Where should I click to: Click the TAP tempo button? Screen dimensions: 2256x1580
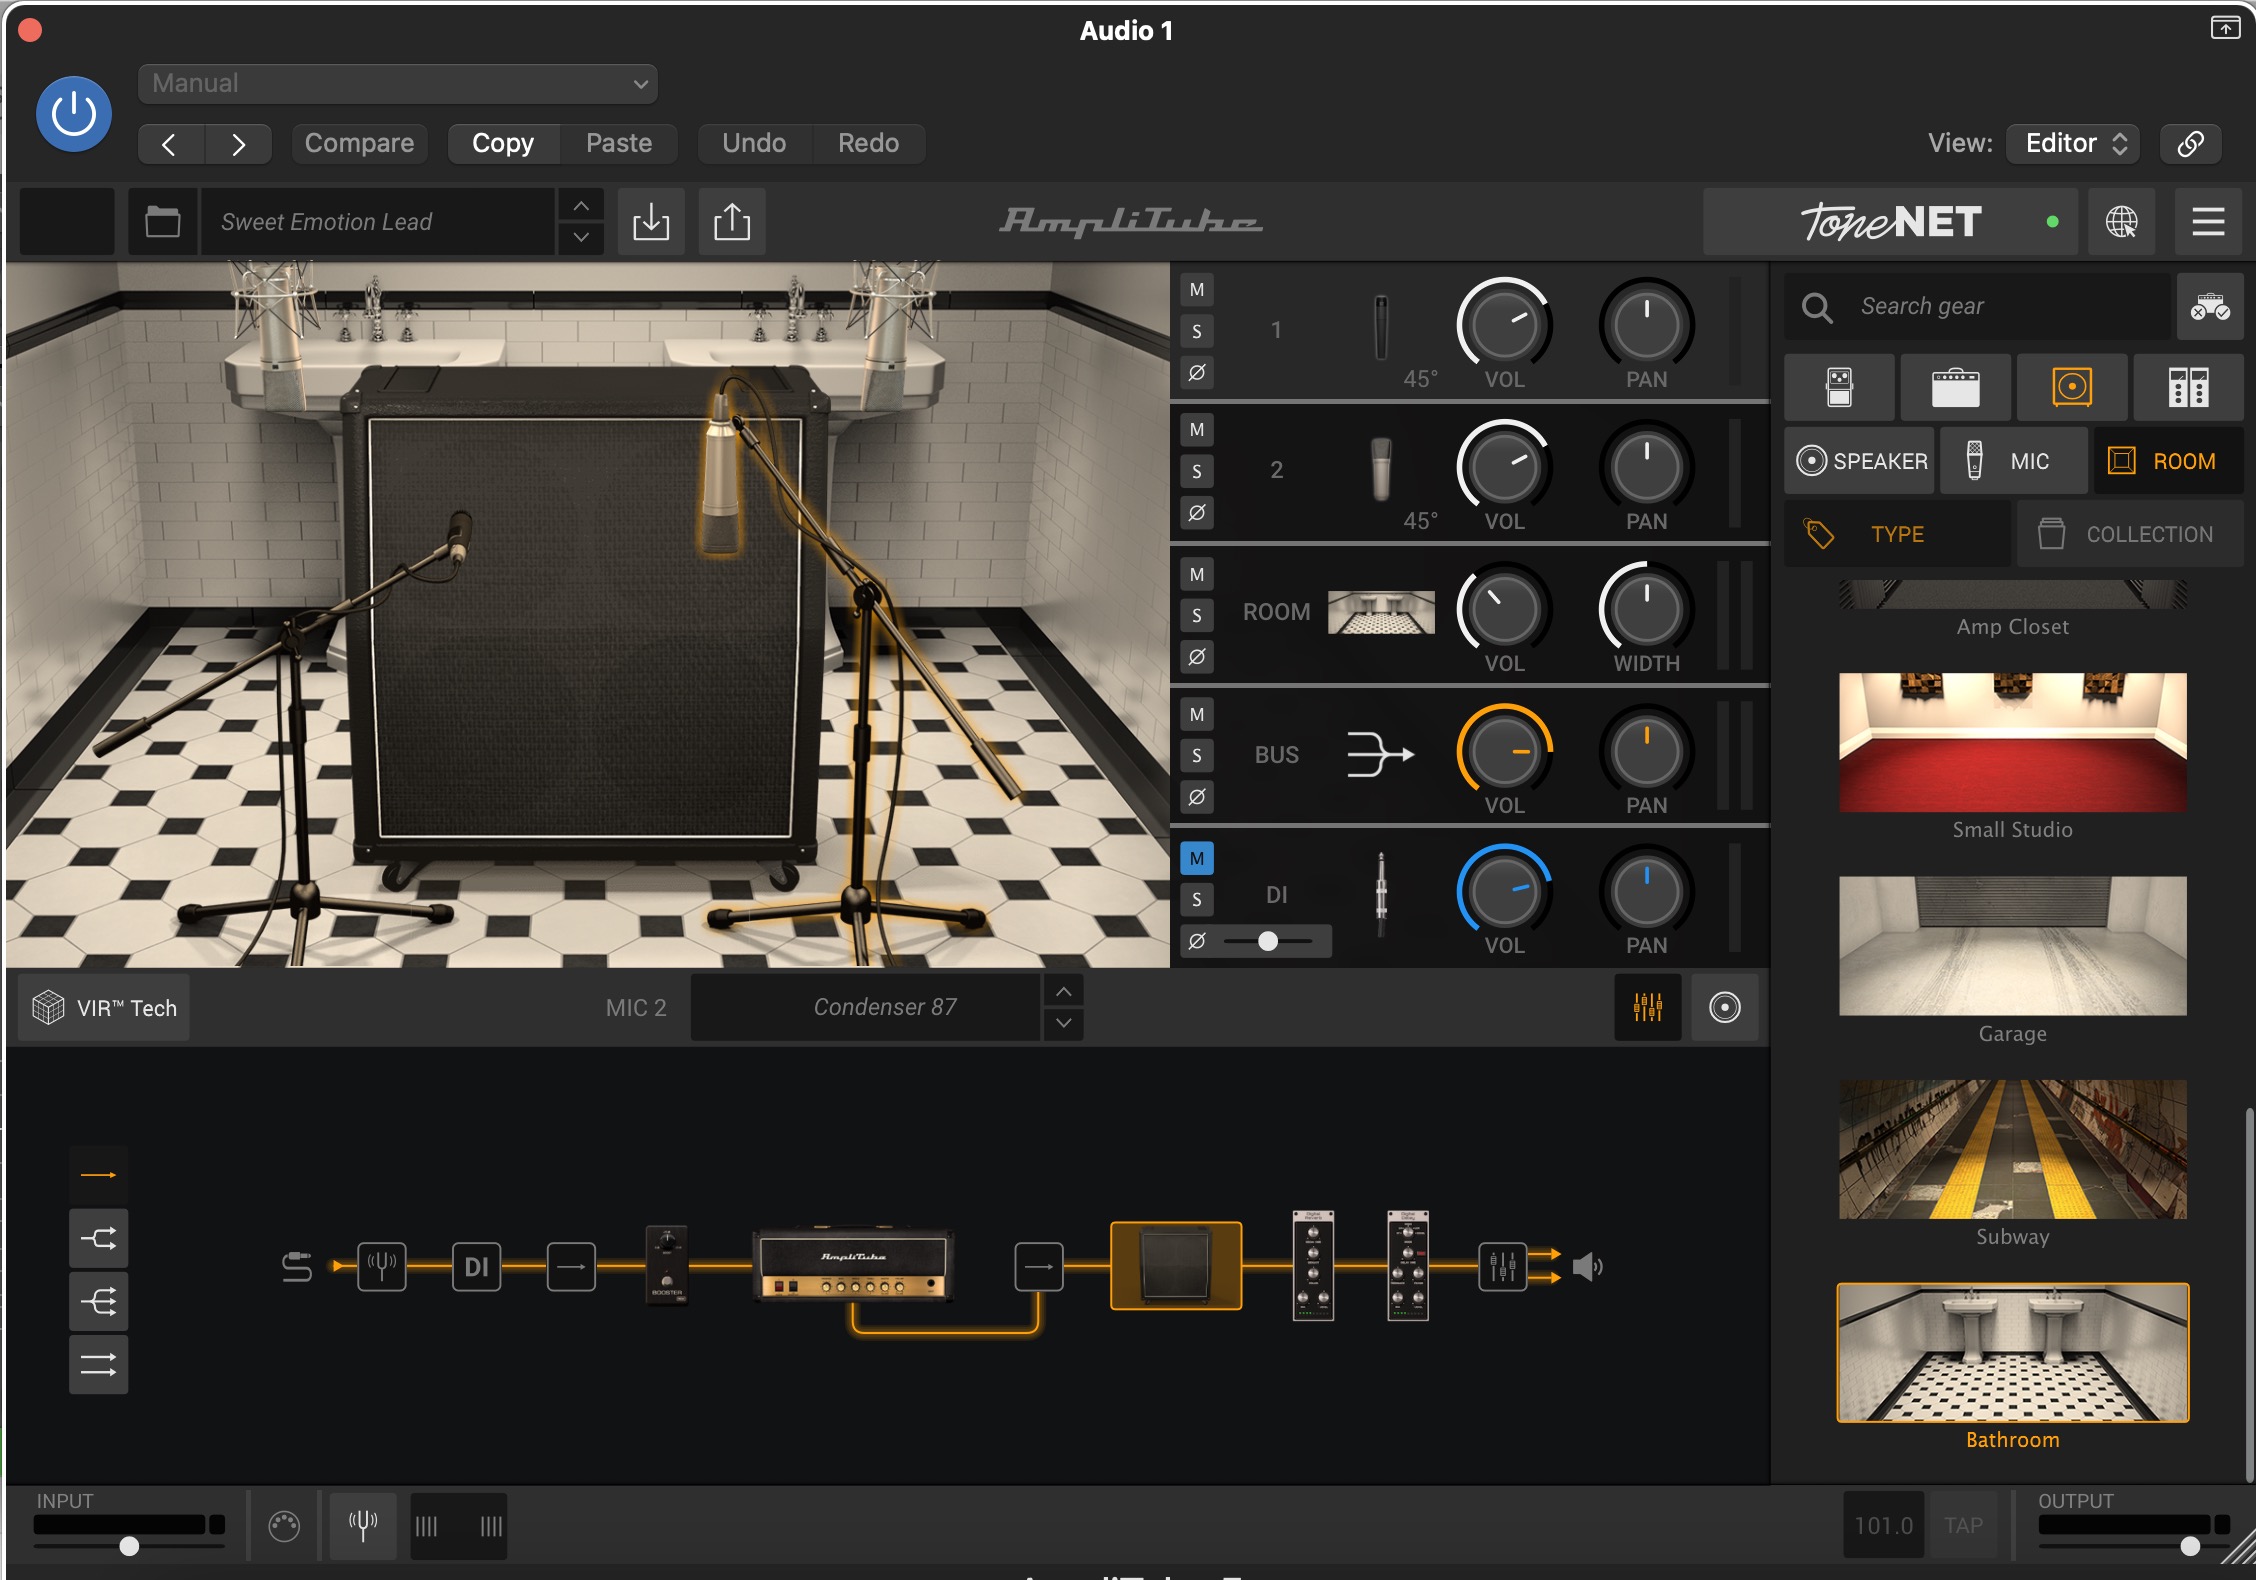pos(1964,1526)
